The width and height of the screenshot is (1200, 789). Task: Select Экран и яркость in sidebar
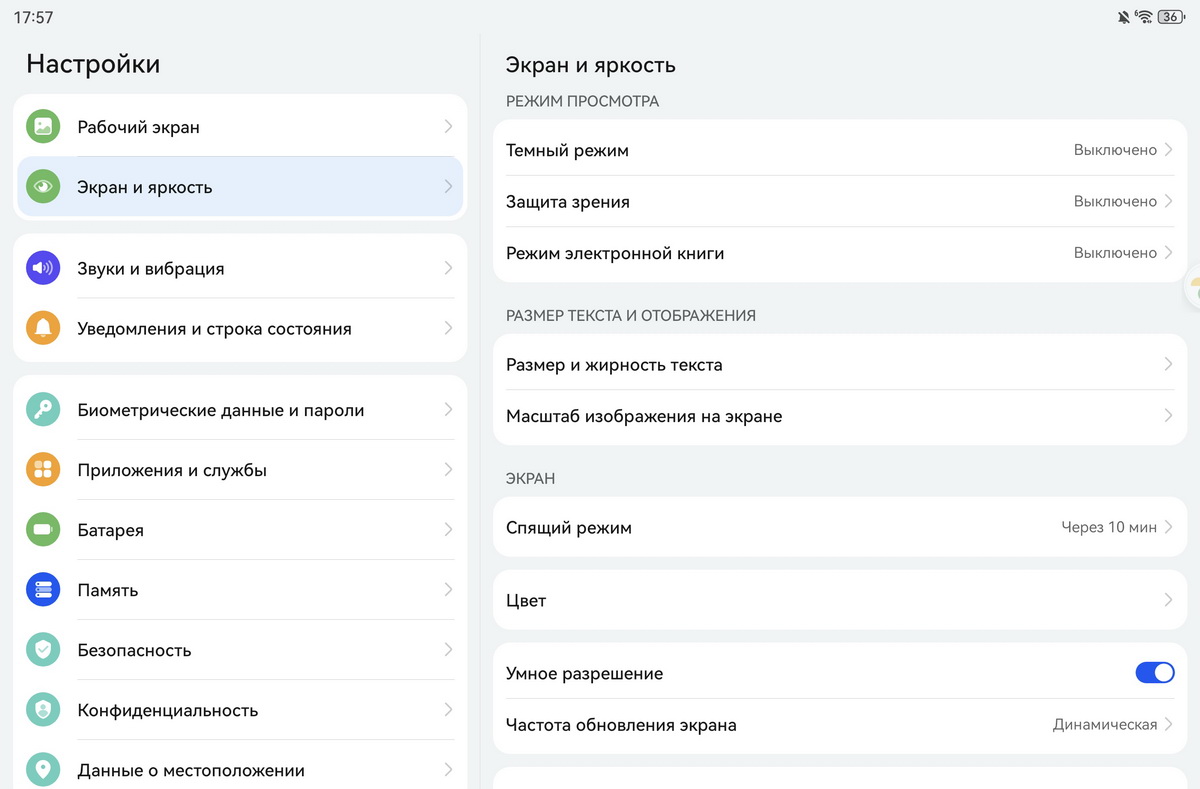tap(240, 187)
